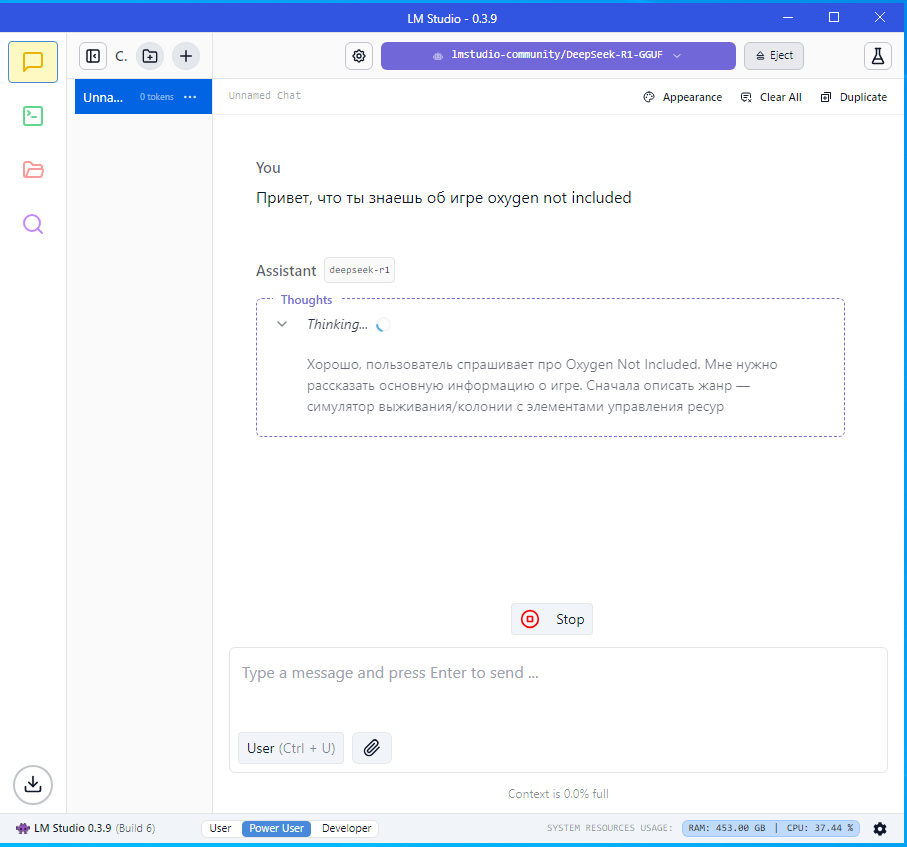
Task: Click the LM Studio logo in status bar
Action: tap(23, 828)
